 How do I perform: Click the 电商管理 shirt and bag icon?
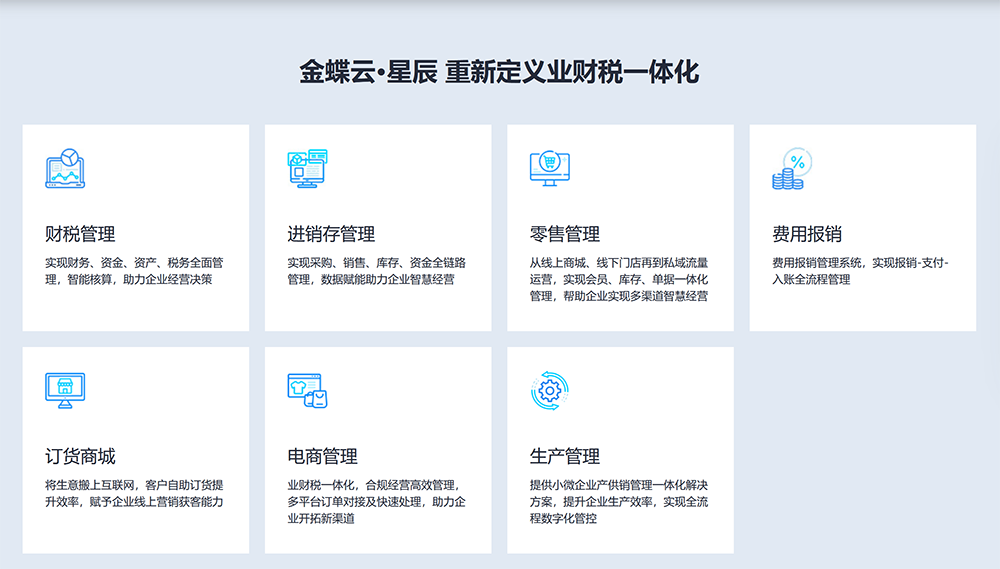tap(307, 390)
